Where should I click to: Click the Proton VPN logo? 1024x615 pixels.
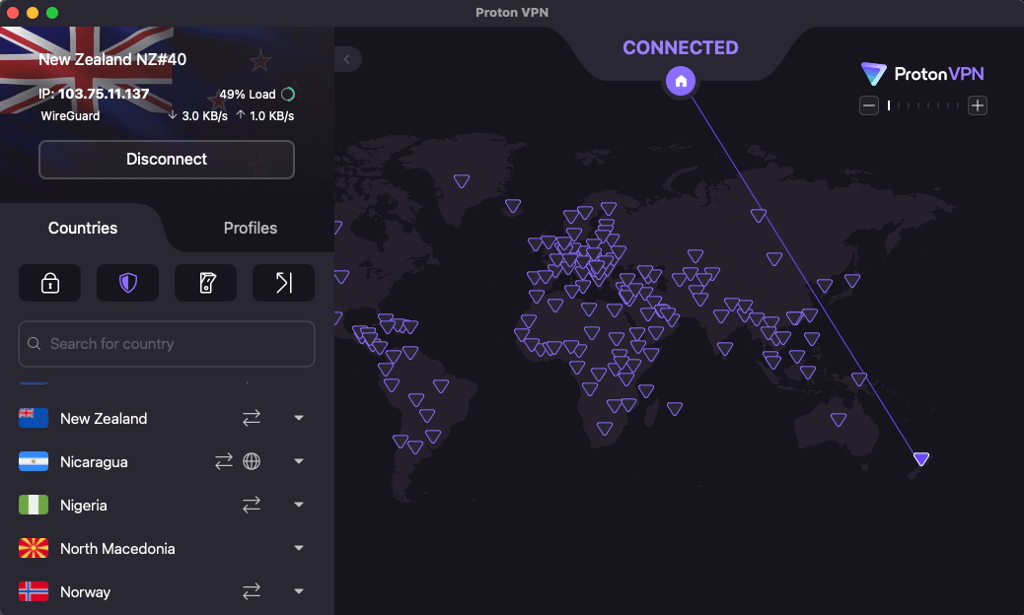click(x=922, y=74)
